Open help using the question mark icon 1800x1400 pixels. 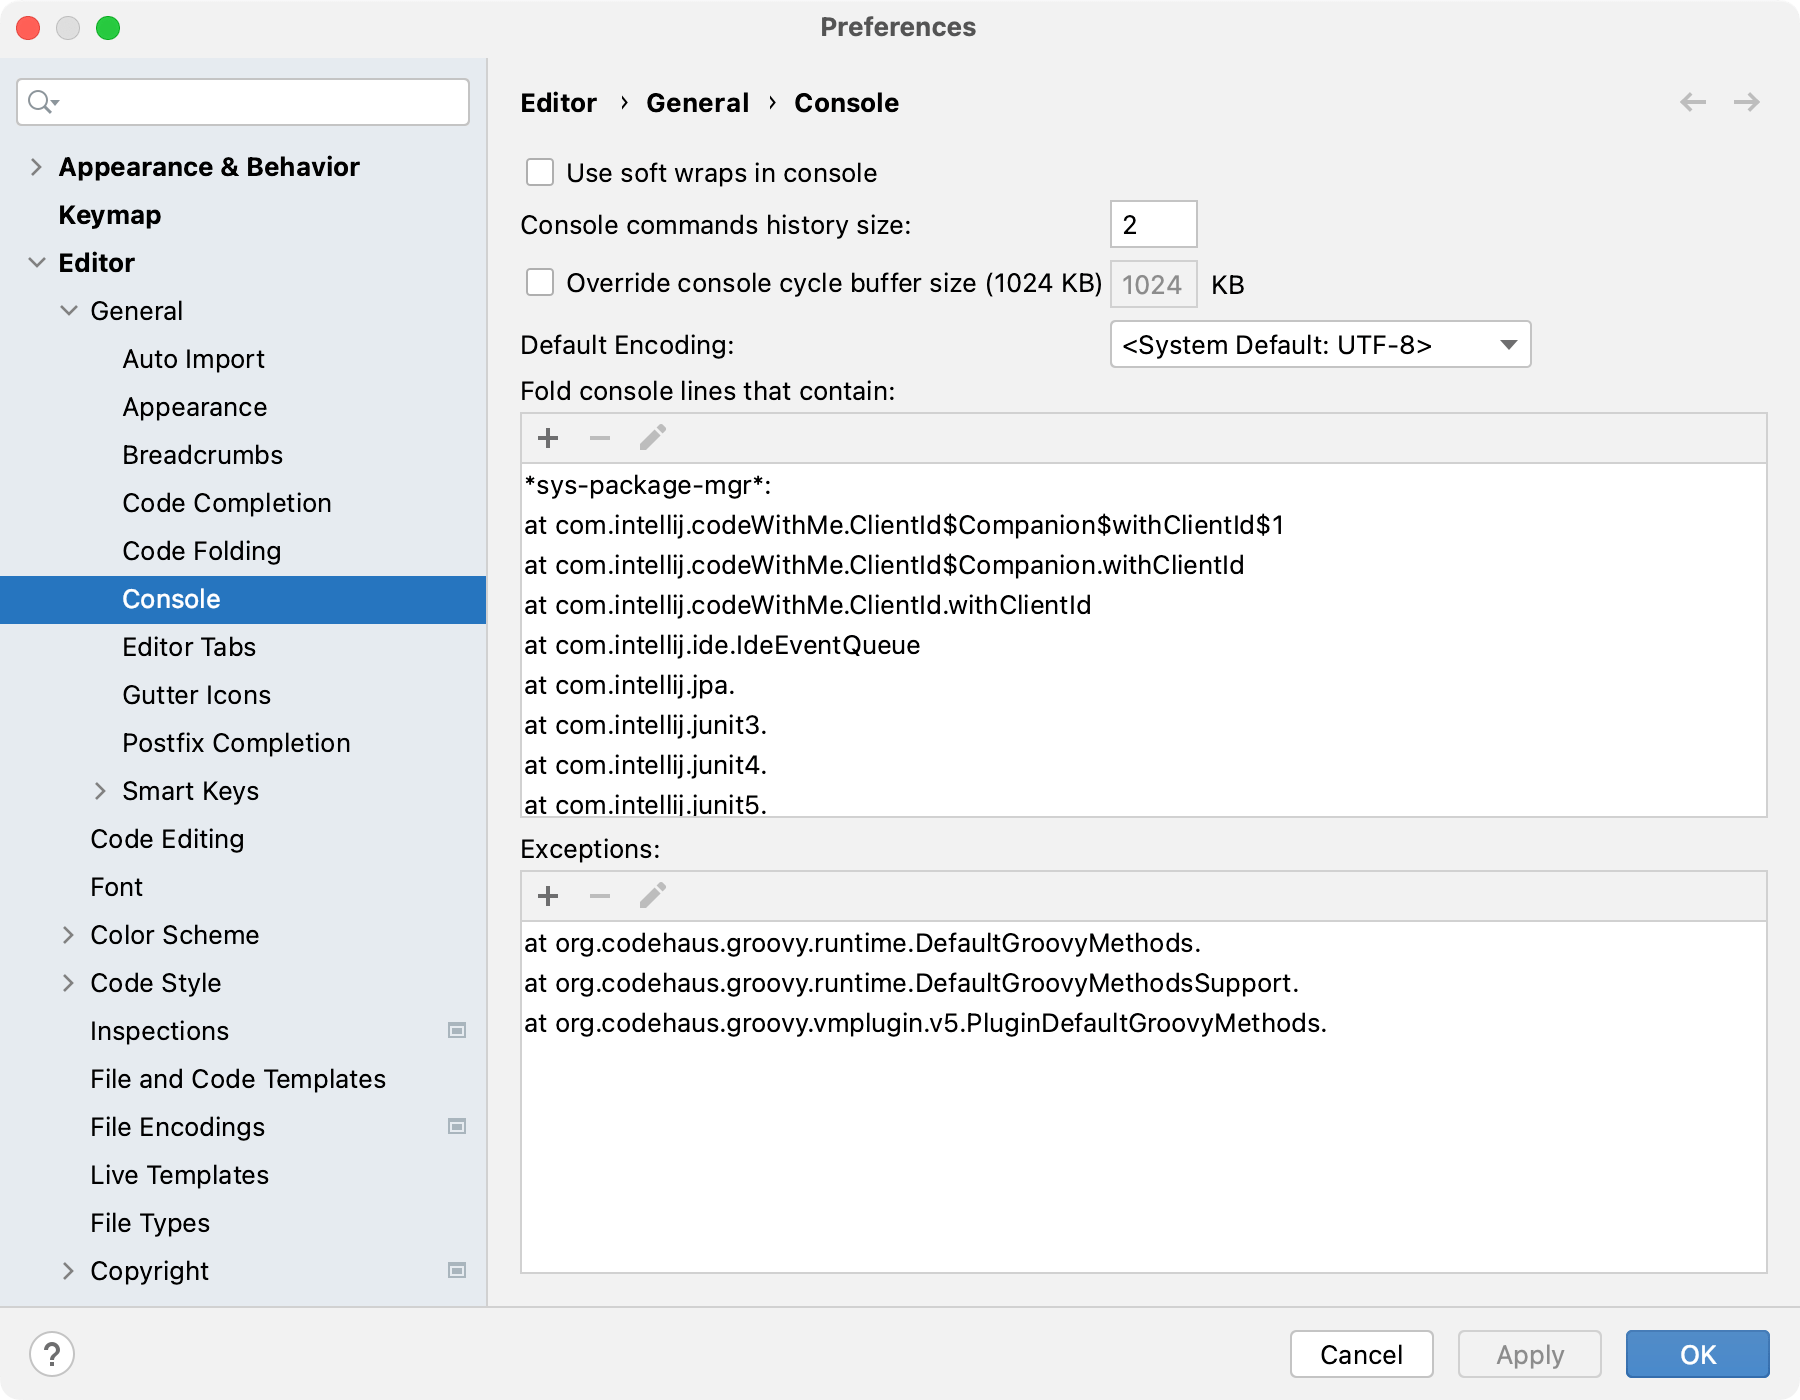point(52,1355)
